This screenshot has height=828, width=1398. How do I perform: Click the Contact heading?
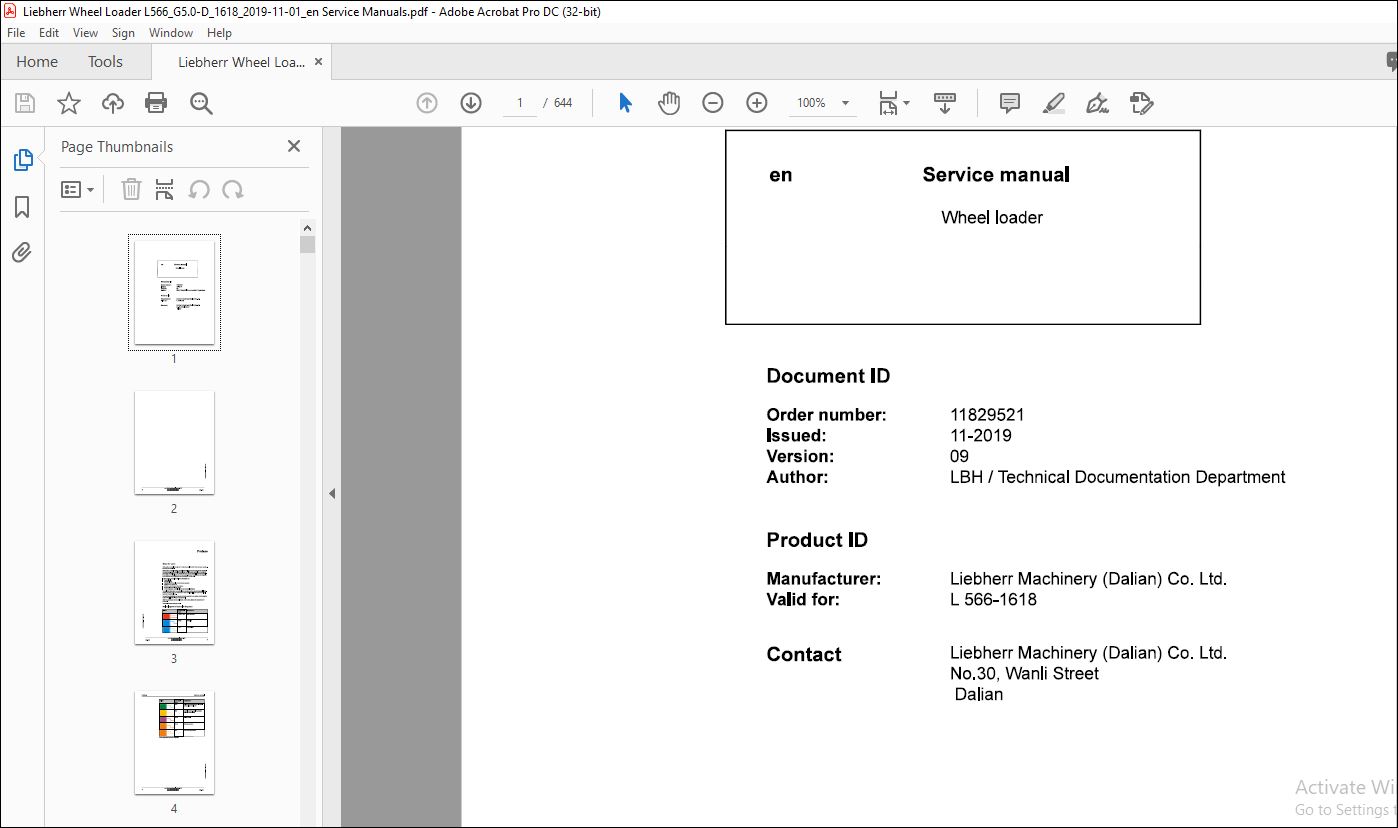pyautogui.click(x=804, y=655)
